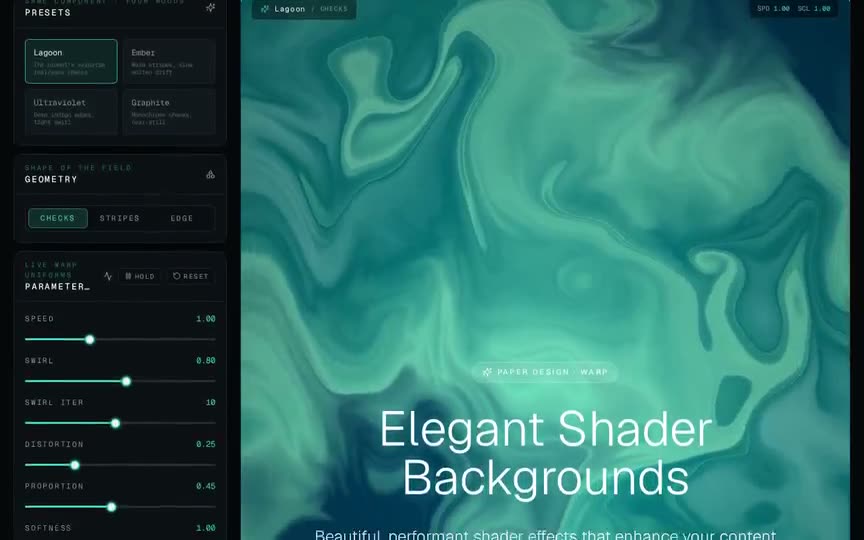864x540 pixels.
Task: Select the Lagoon preset card
Action: [71, 61]
